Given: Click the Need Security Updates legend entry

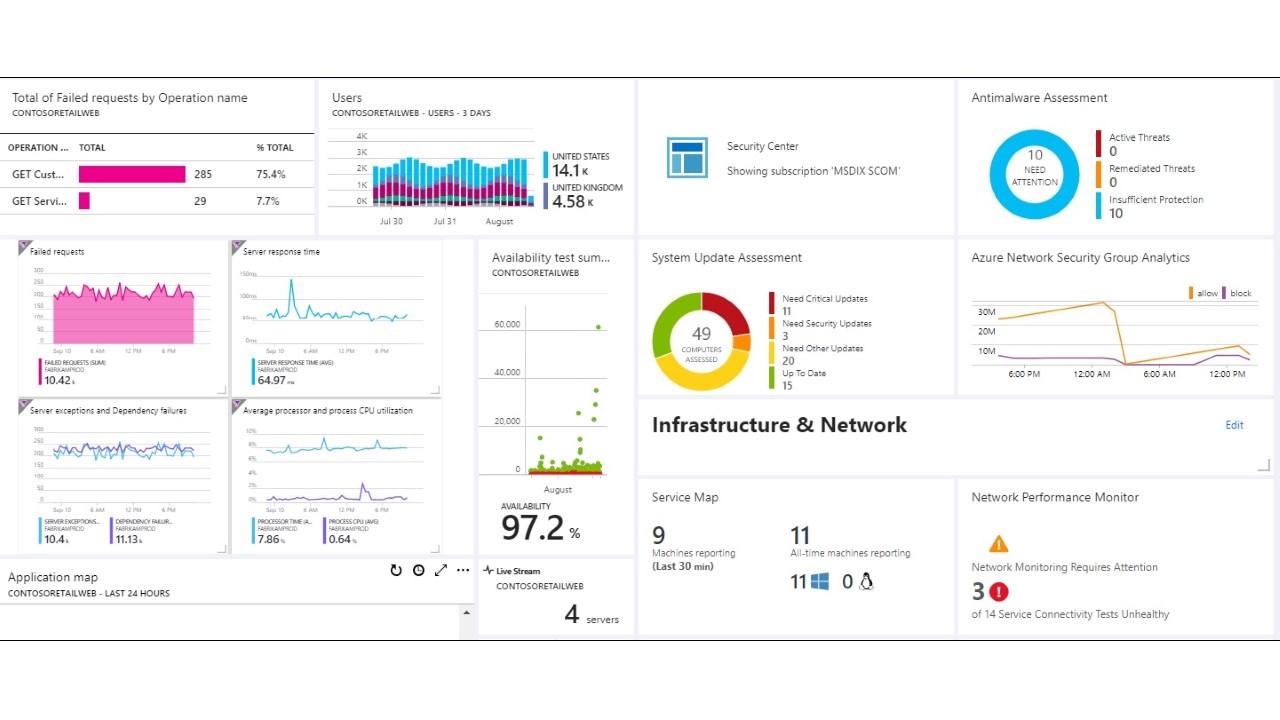Looking at the screenshot, I should 822,330.
